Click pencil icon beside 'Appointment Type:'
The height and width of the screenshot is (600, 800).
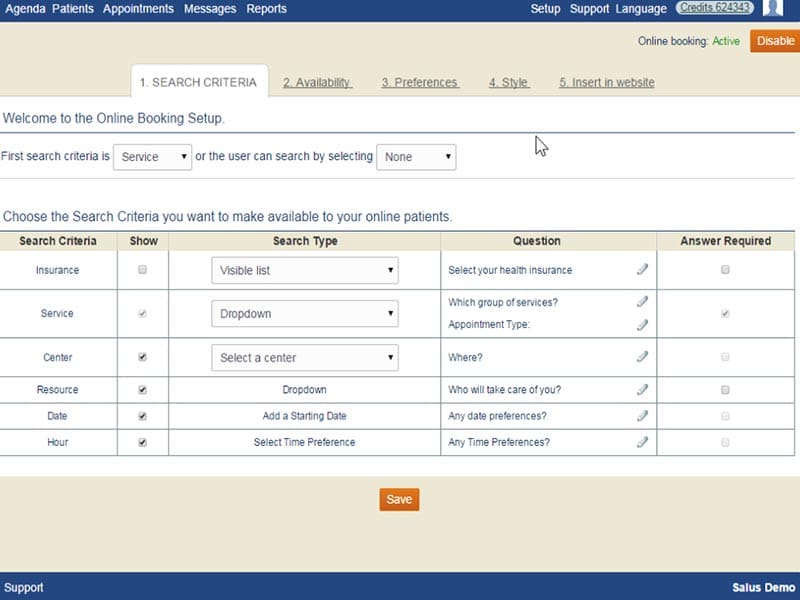[642, 324]
